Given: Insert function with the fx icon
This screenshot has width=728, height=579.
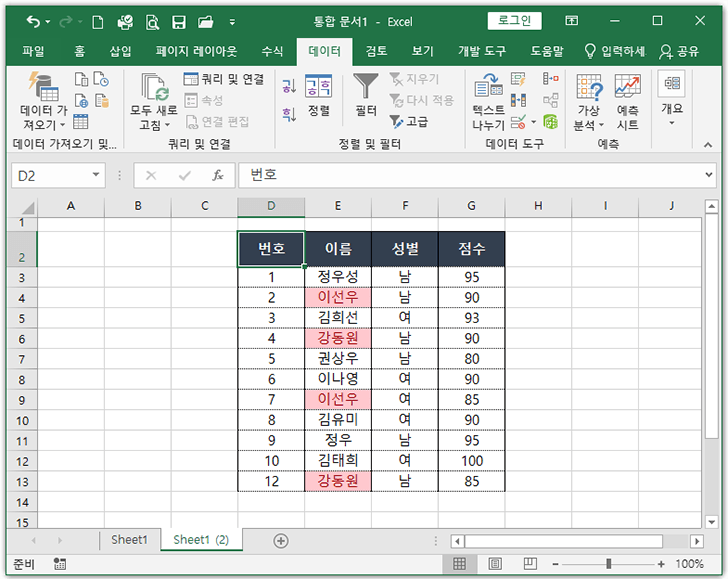Looking at the screenshot, I should tap(218, 176).
